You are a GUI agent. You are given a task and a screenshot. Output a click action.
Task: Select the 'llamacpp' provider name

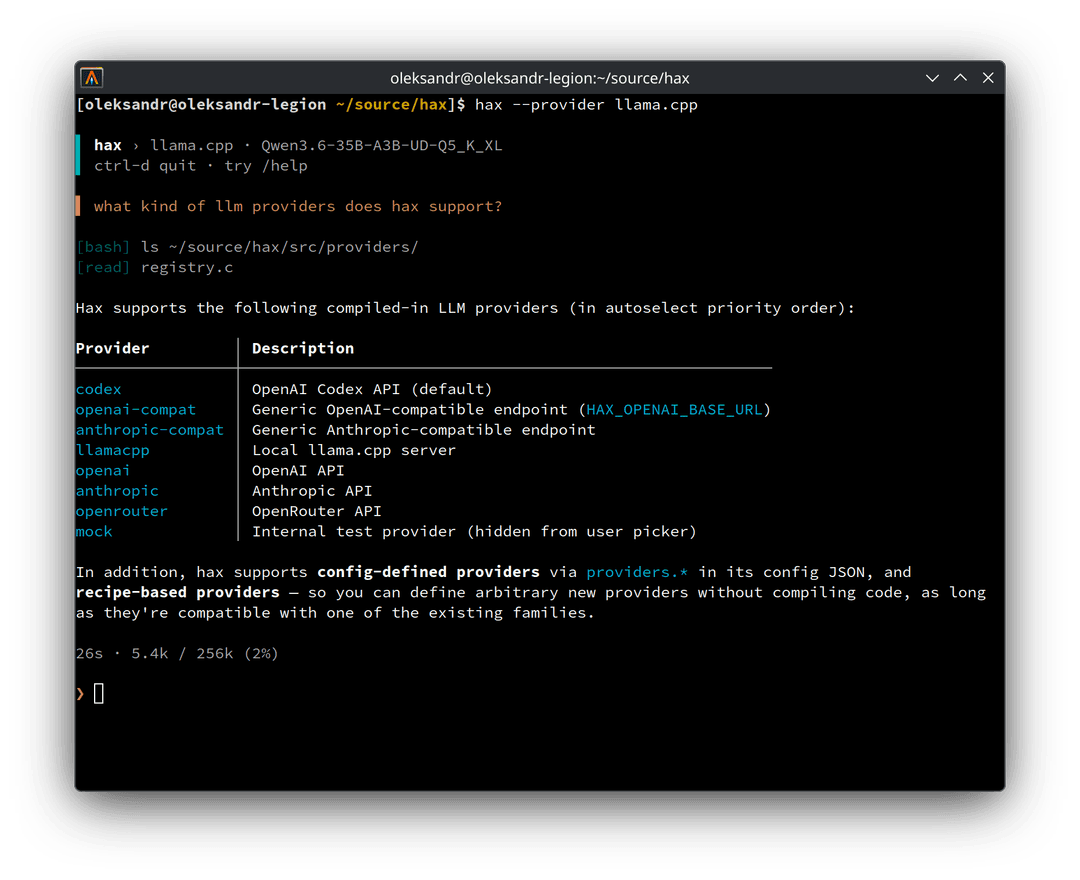pos(112,450)
